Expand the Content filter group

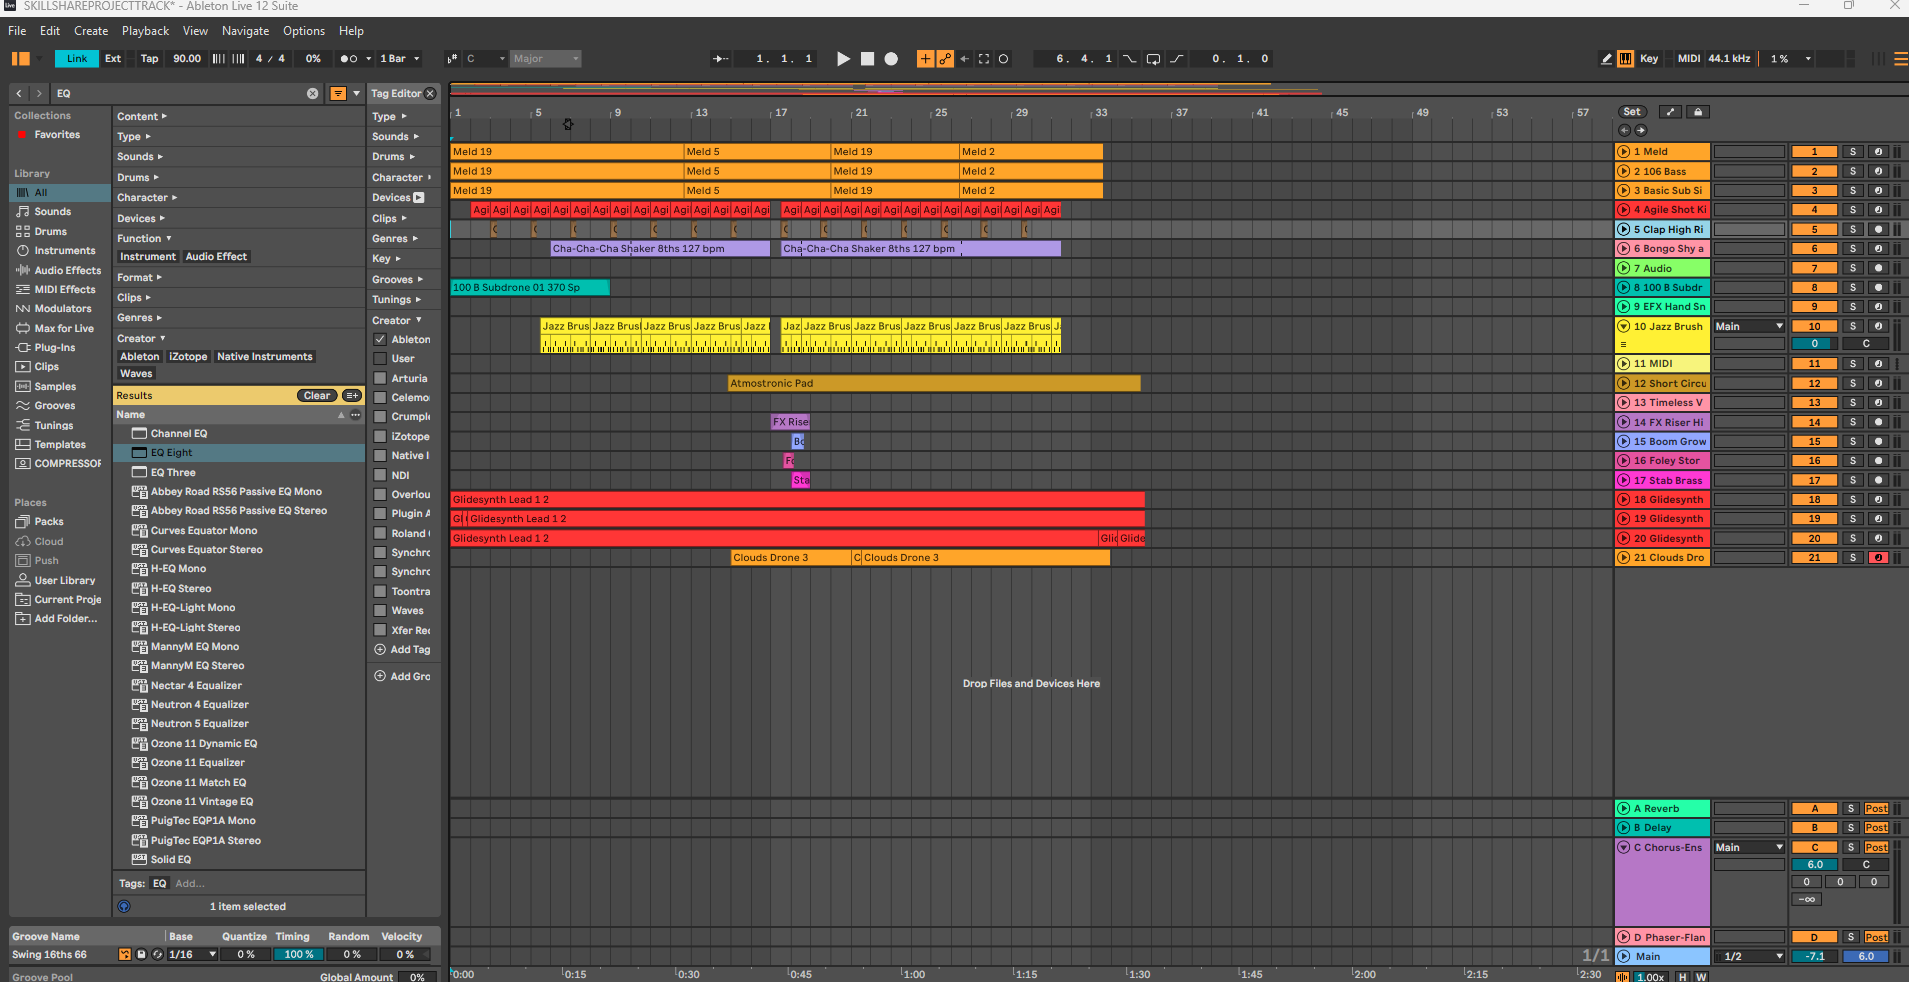coord(142,116)
